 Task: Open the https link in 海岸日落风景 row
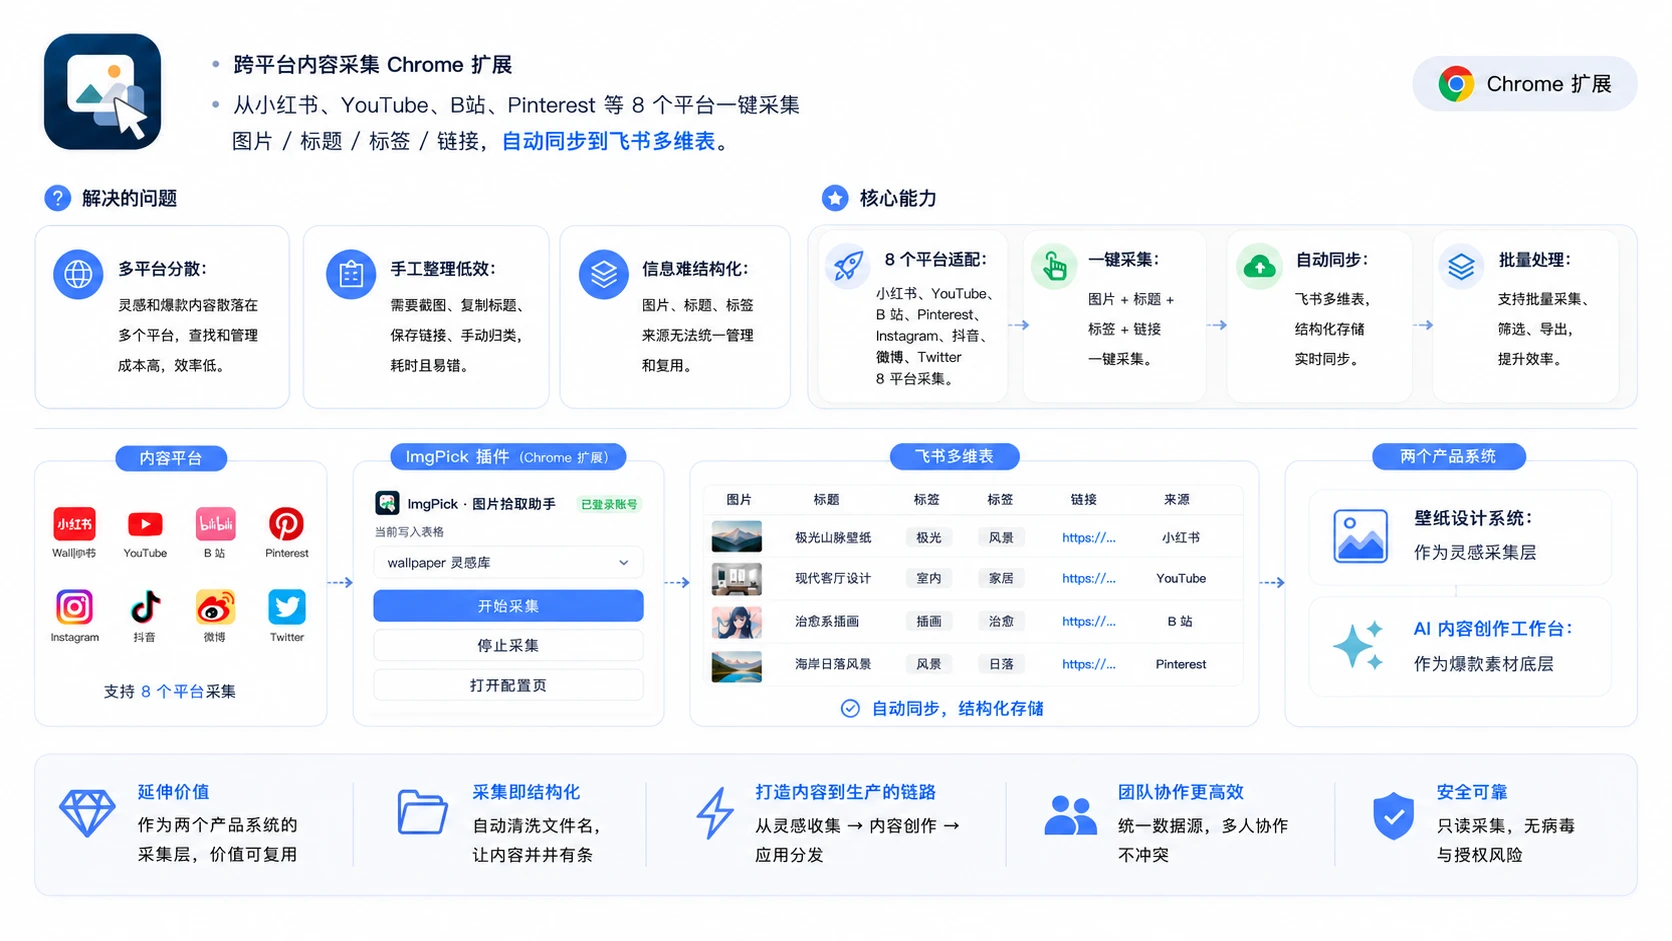pyautogui.click(x=1088, y=665)
